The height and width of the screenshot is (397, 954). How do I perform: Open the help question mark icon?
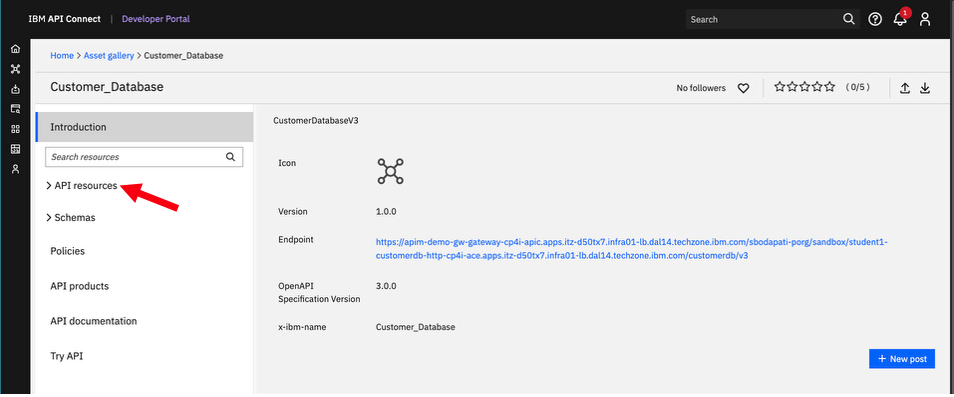[875, 19]
